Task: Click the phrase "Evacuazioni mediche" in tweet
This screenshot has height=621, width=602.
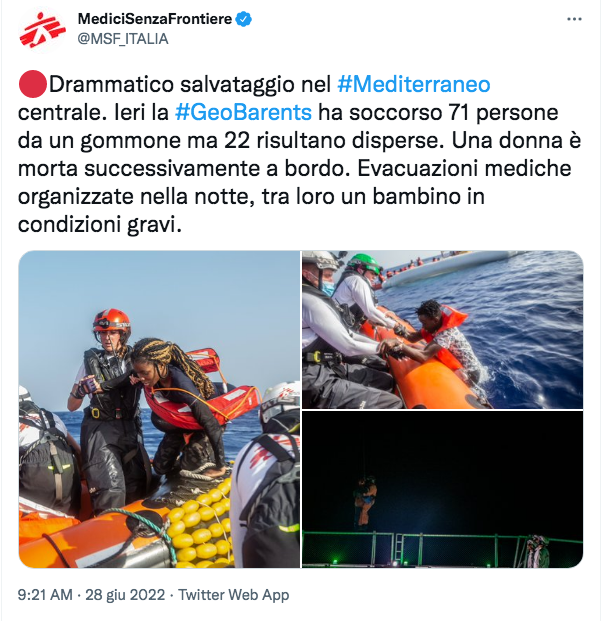Action: [464, 168]
